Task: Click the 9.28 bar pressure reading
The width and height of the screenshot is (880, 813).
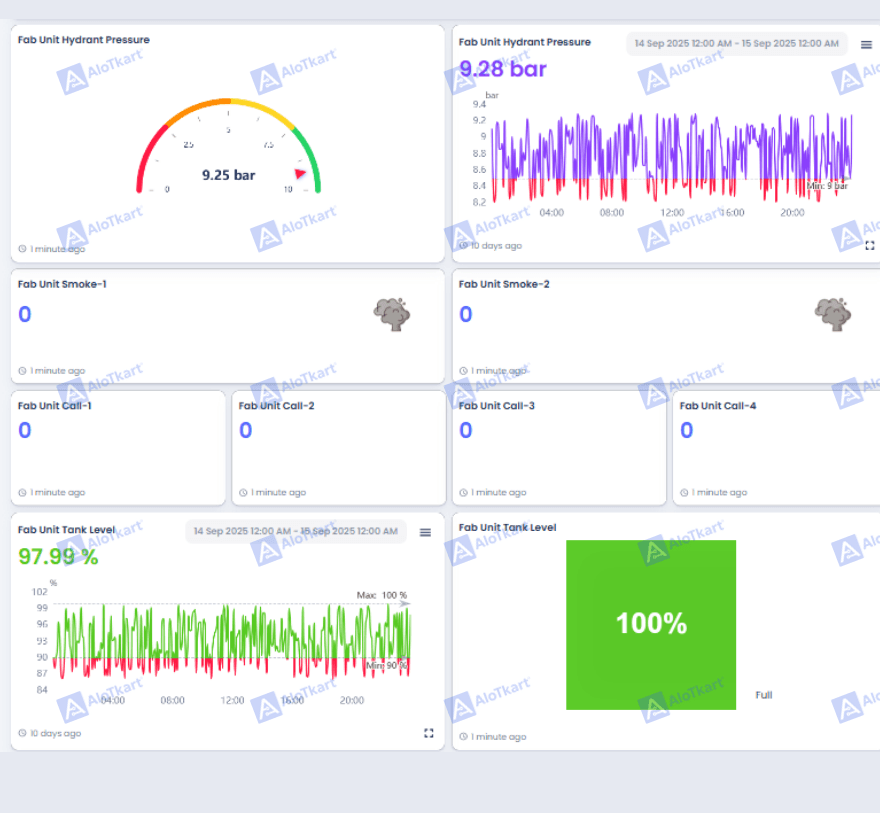Action: pos(502,69)
